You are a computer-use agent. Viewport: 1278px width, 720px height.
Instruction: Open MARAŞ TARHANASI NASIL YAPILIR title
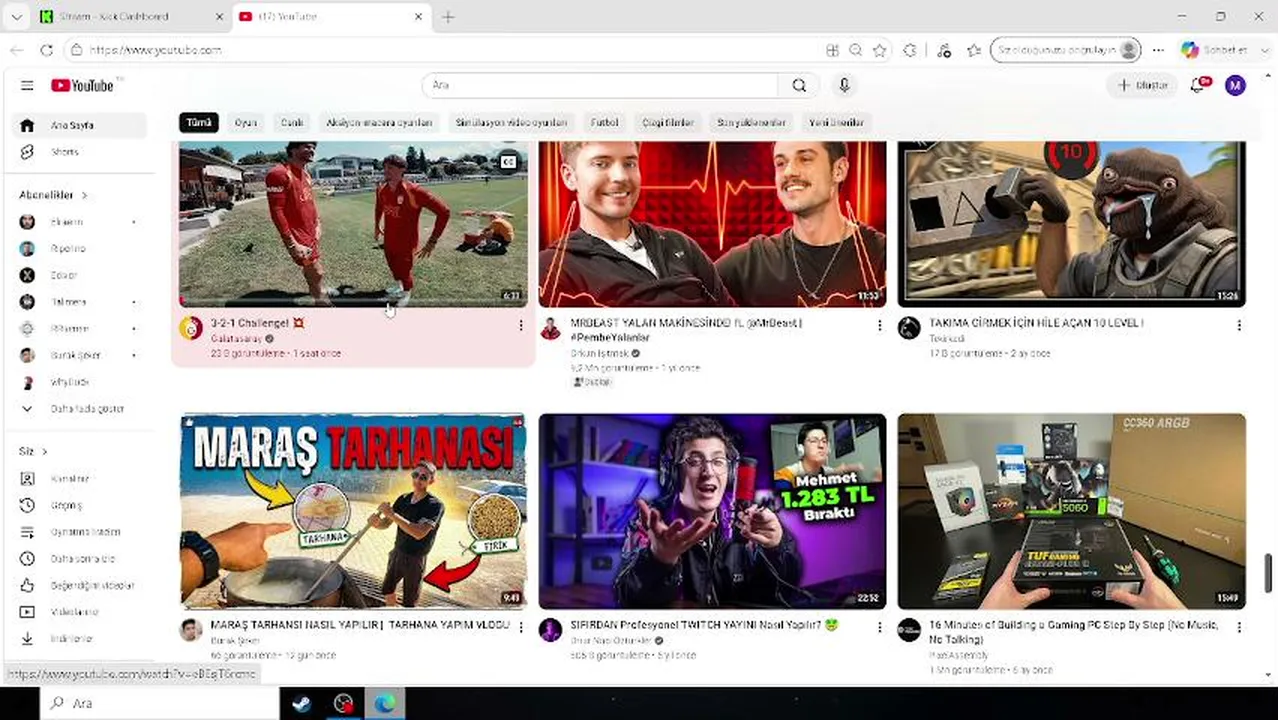click(x=360, y=625)
